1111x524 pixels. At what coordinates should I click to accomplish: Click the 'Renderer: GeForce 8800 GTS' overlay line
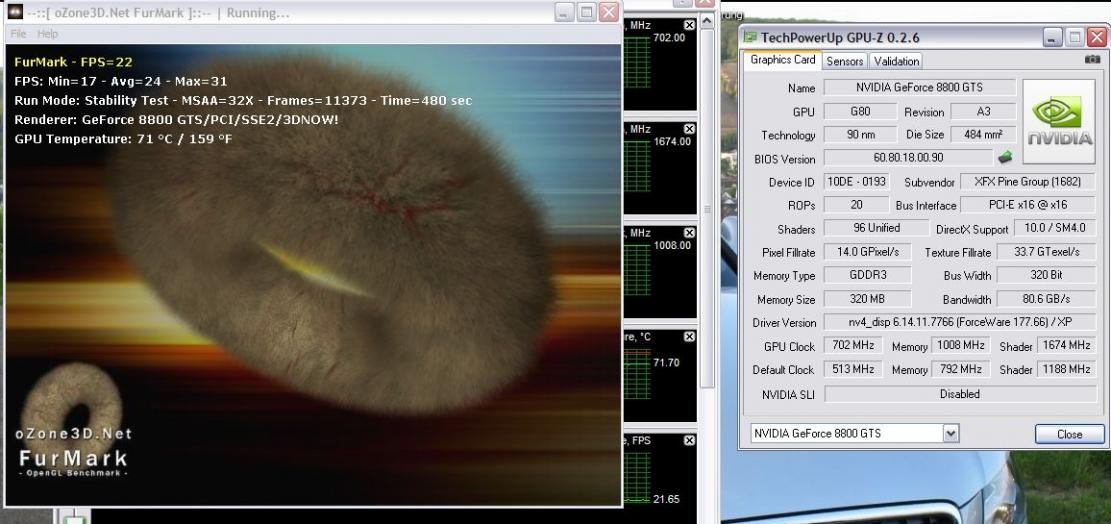(x=176, y=120)
